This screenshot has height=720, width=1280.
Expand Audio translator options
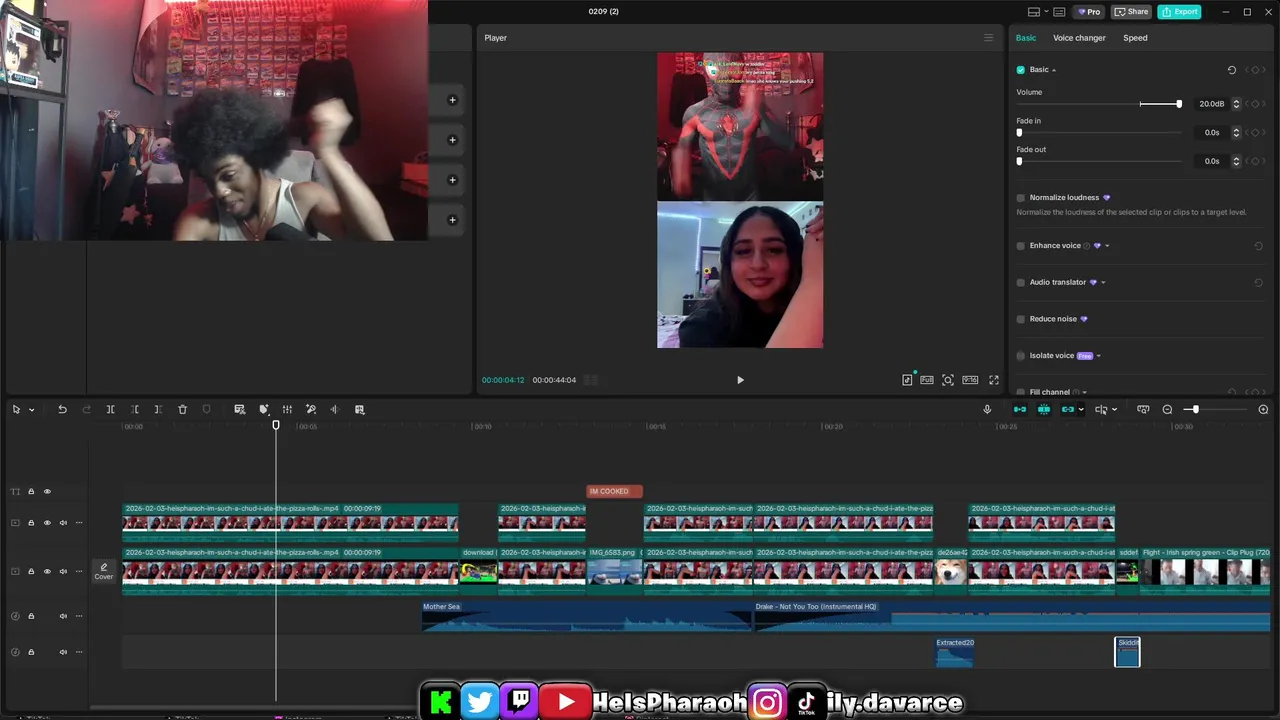pos(1103,283)
